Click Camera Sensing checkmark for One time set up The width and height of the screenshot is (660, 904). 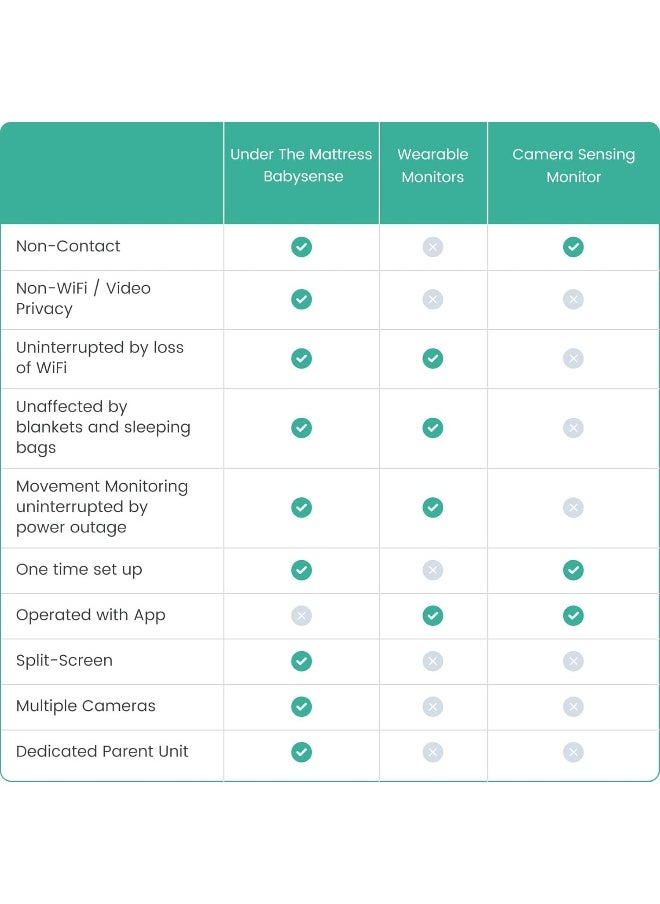574,570
